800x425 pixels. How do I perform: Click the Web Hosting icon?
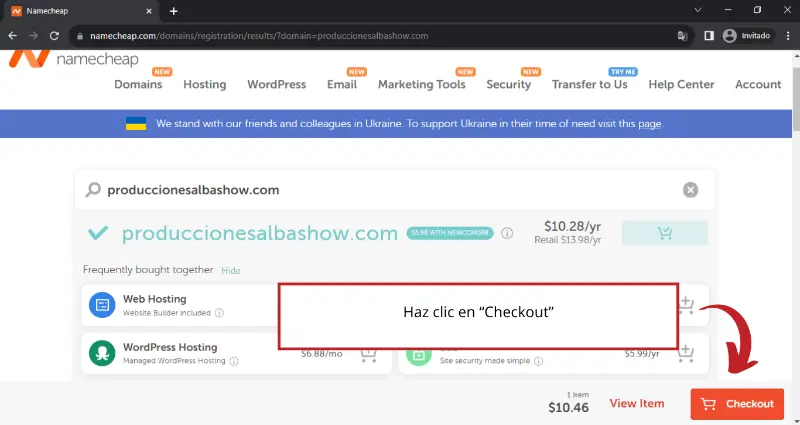[x=102, y=305]
